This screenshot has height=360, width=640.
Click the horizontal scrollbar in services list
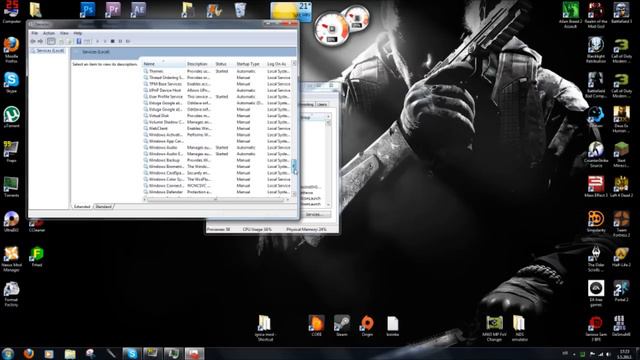216,200
